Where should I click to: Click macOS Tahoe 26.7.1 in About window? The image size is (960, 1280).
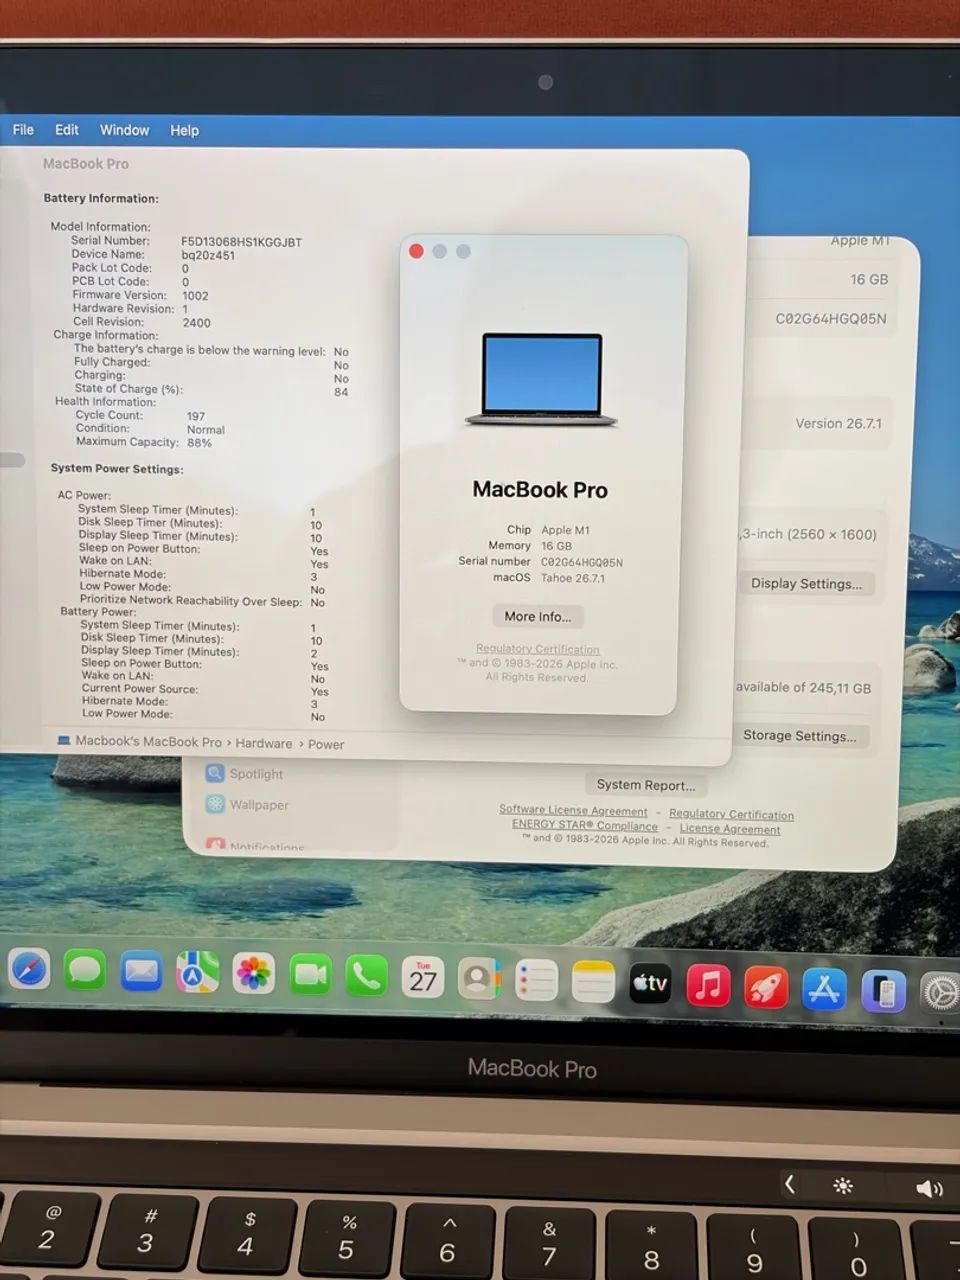click(x=573, y=578)
